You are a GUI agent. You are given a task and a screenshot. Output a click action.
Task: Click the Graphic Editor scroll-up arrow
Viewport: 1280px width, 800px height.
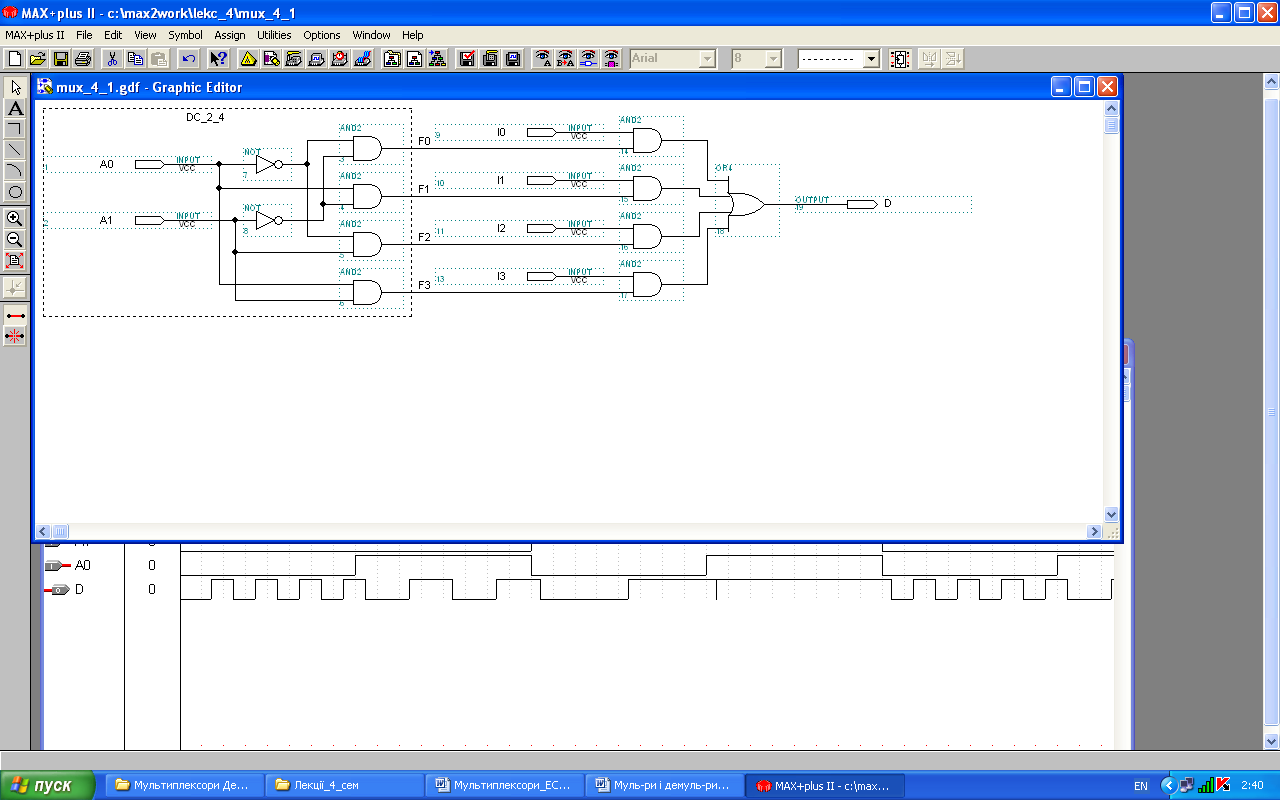(1111, 108)
